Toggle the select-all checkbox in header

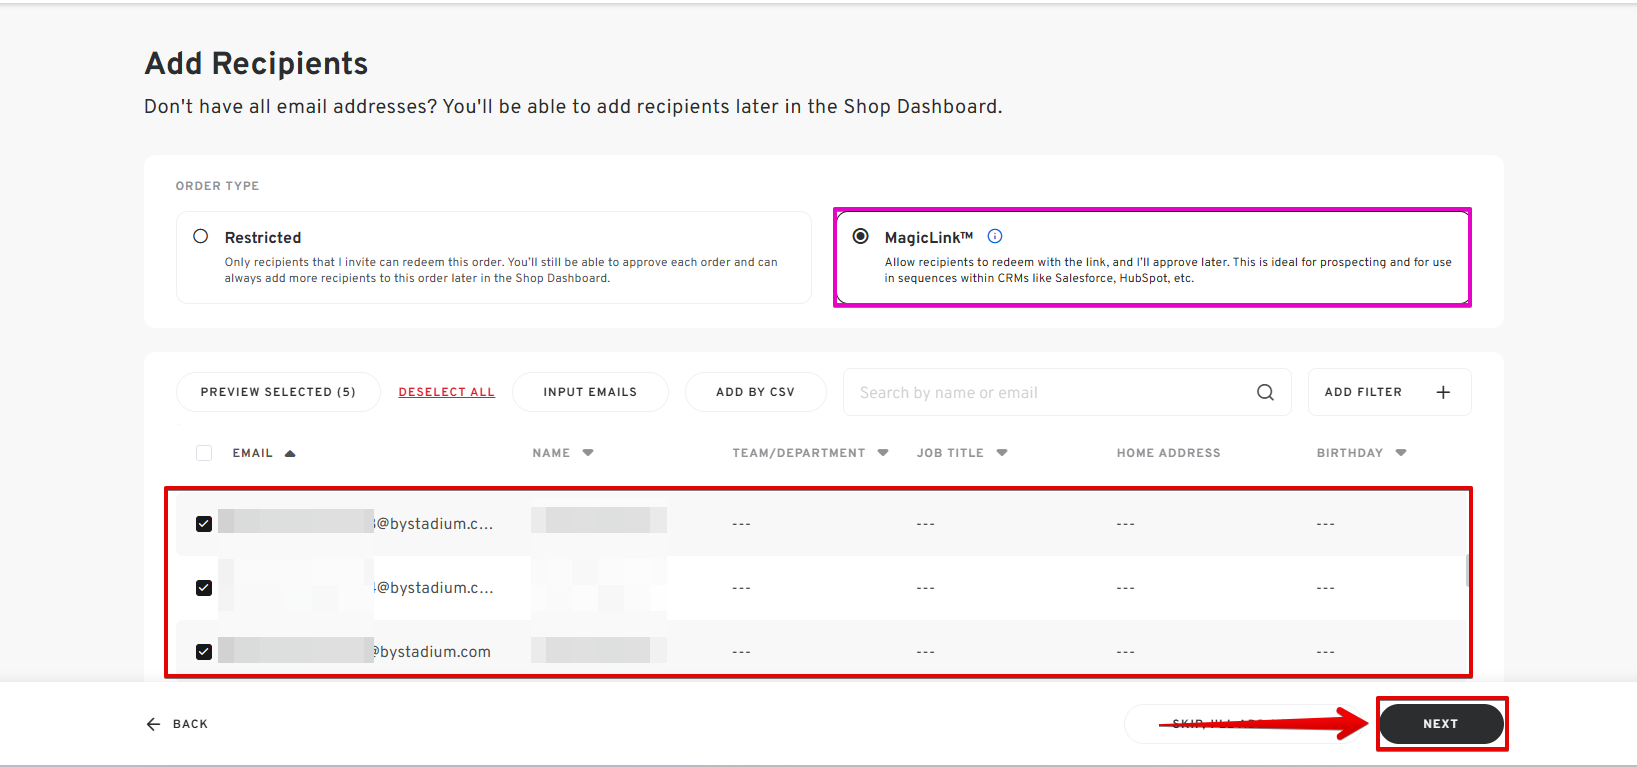coord(204,453)
